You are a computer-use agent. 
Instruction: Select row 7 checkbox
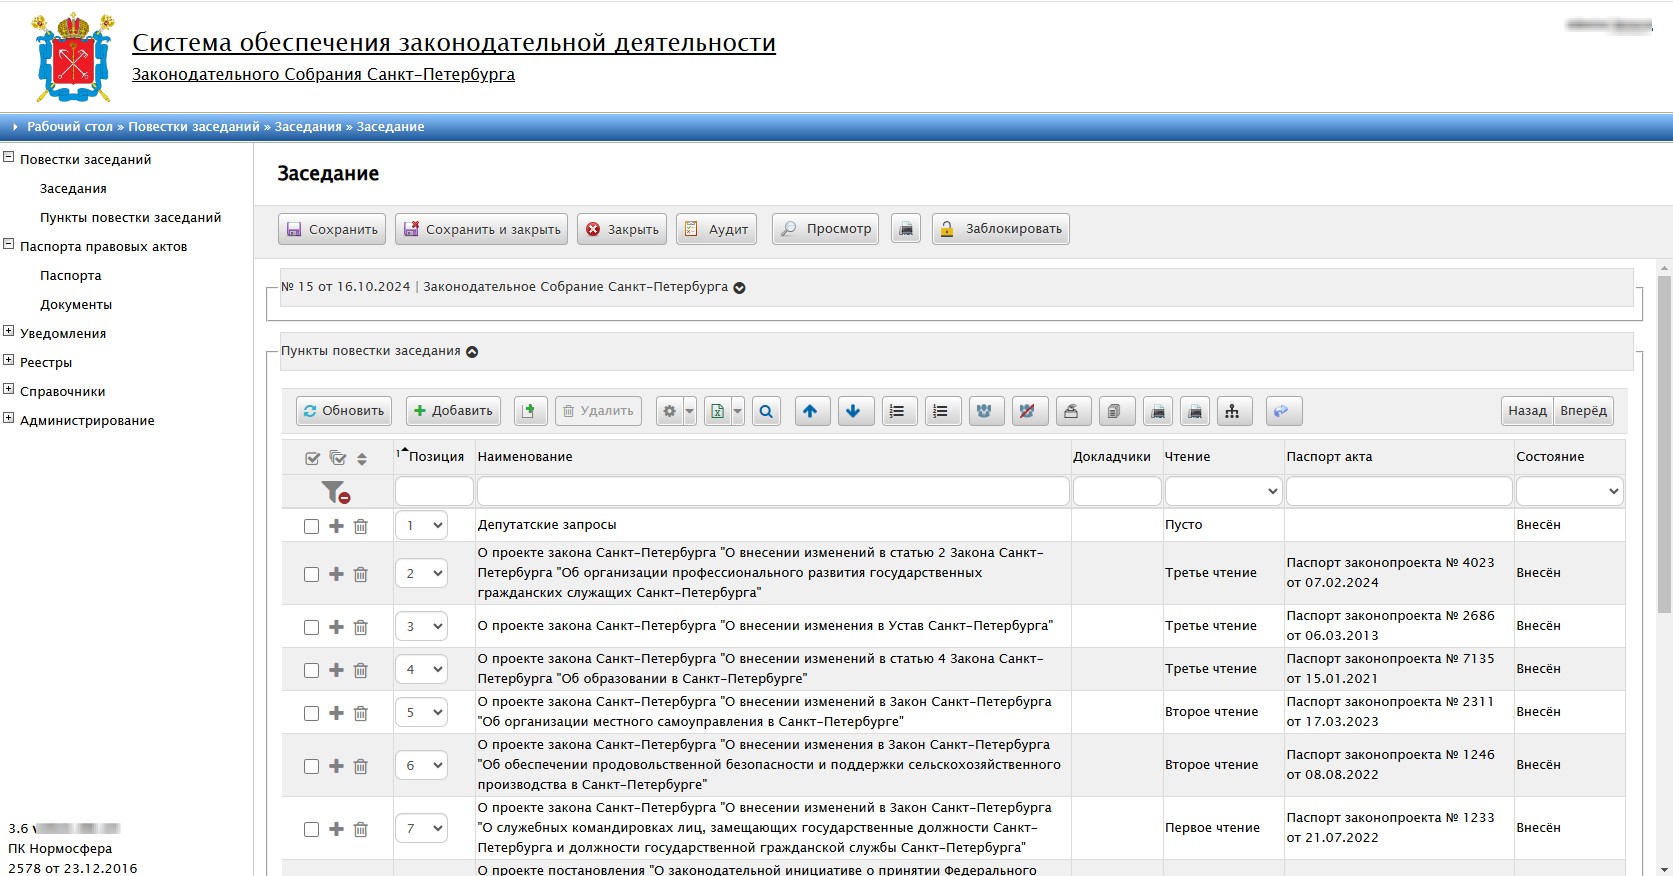[x=311, y=829]
